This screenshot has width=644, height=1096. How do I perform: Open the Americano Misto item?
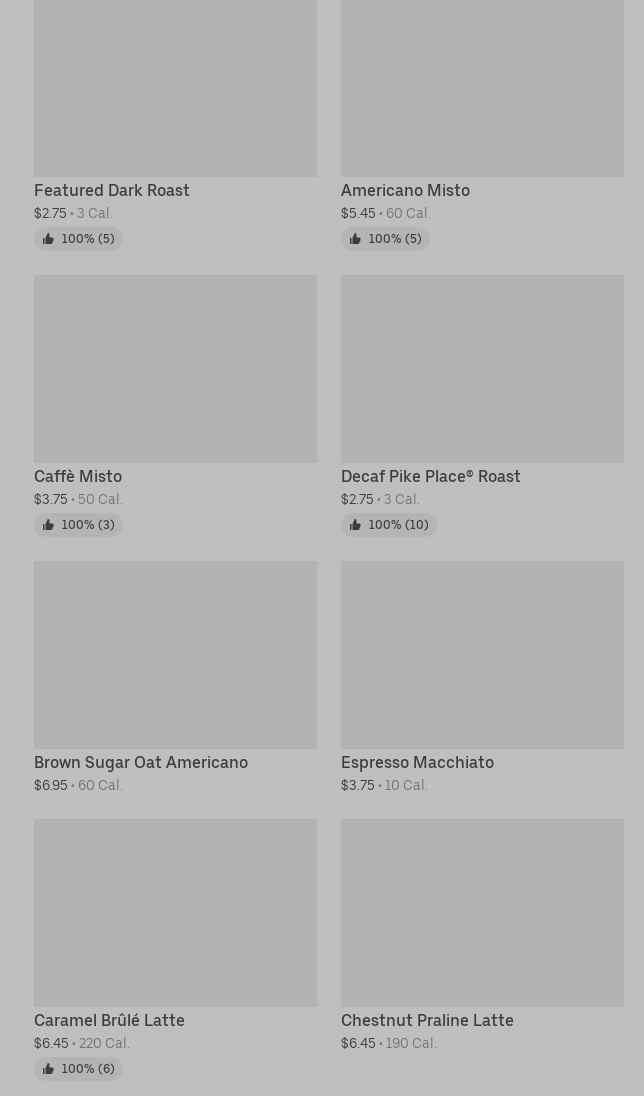(x=405, y=190)
